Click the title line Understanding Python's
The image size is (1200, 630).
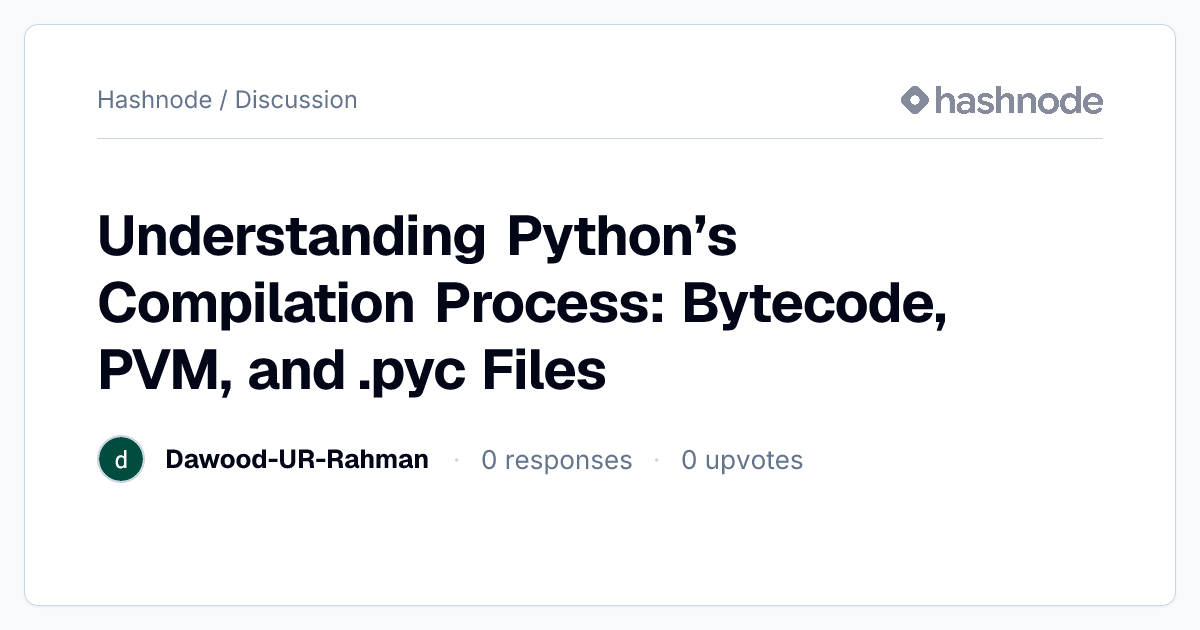pos(417,239)
